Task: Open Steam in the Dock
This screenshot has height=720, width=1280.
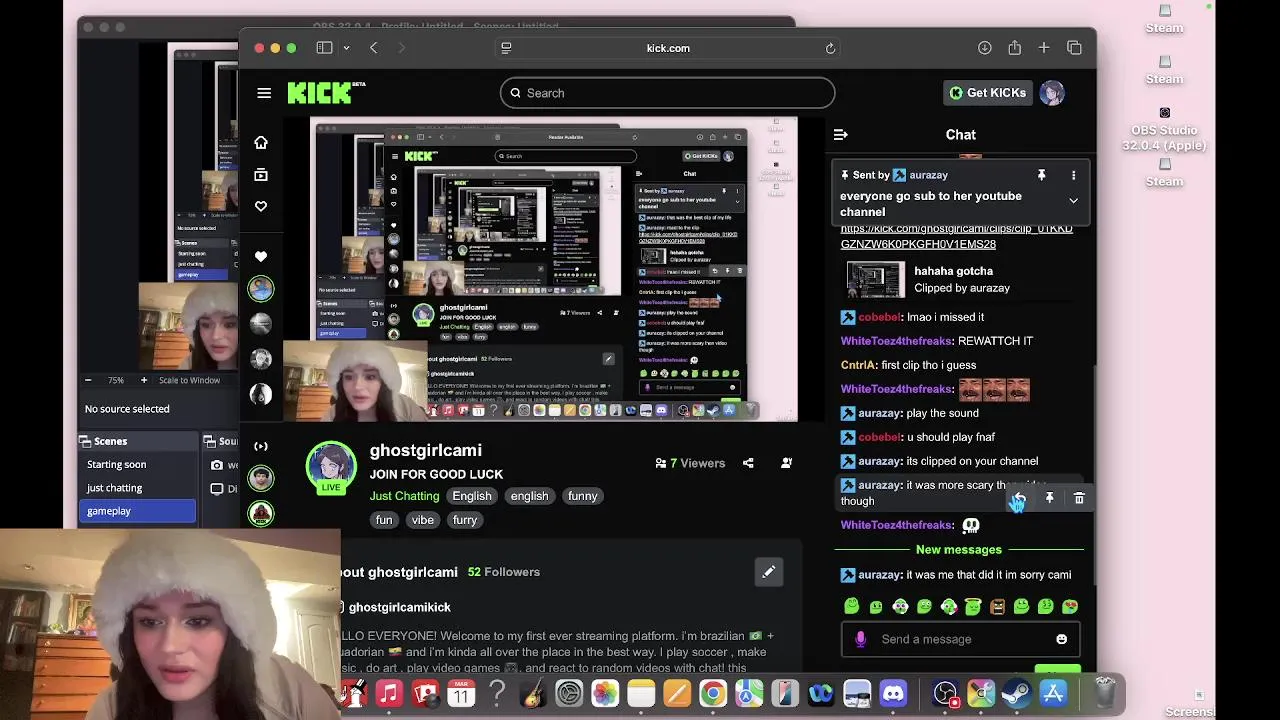Action: tap(1017, 693)
